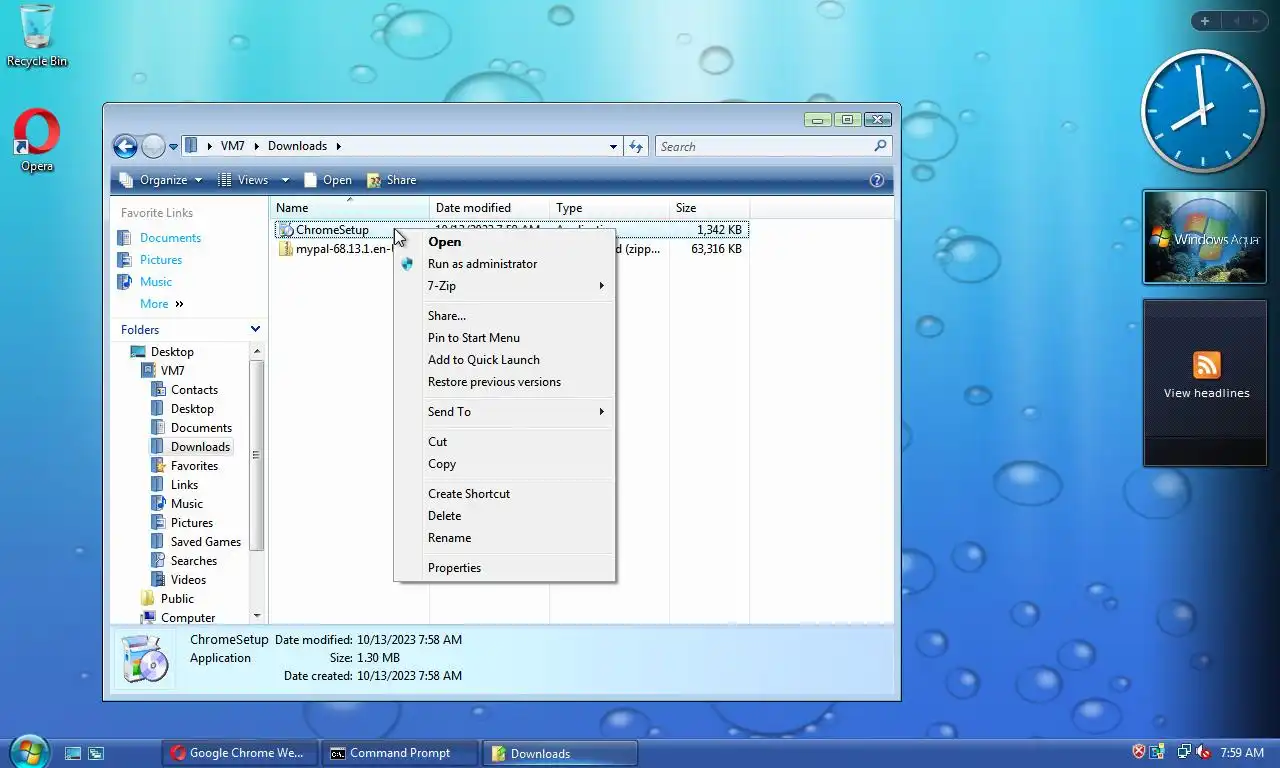Open Properties from context menu

tap(504, 568)
